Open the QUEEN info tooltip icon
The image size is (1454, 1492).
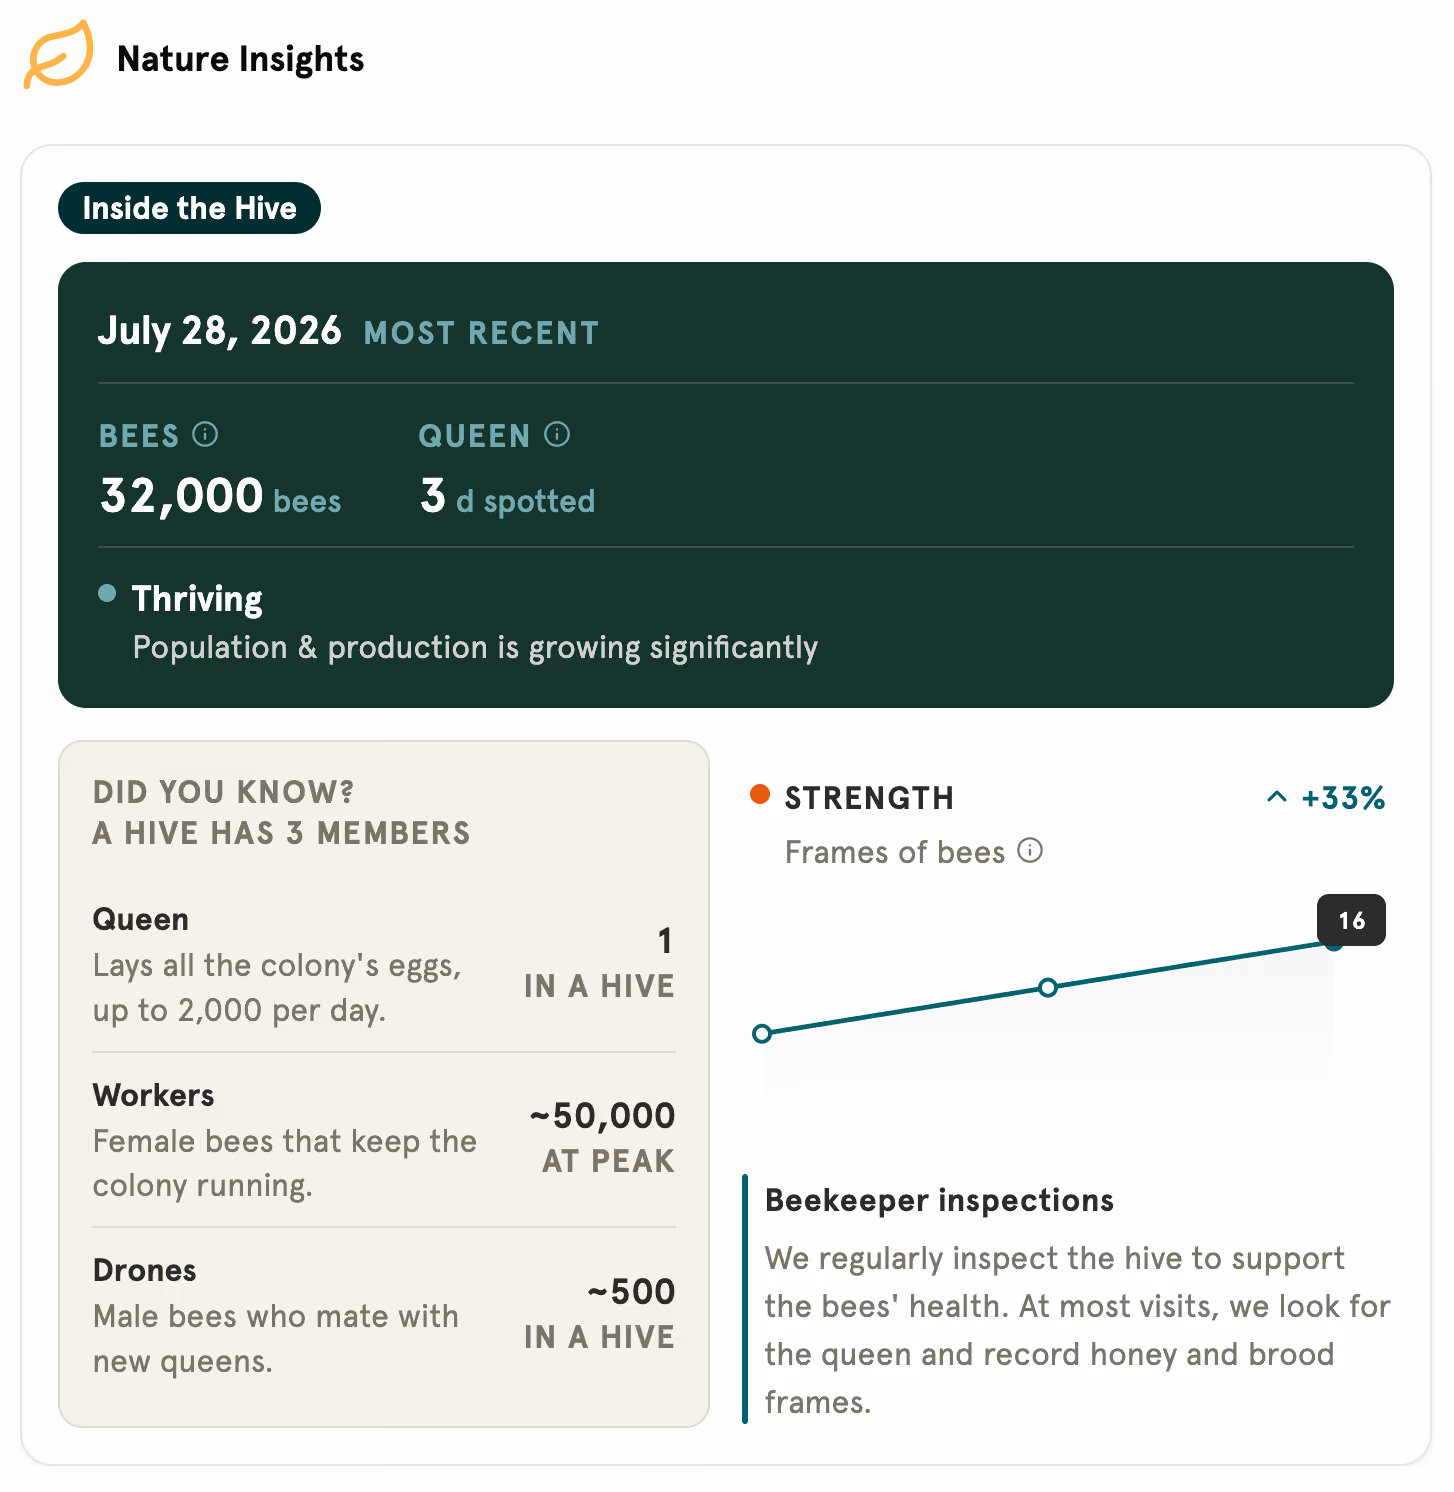(557, 434)
